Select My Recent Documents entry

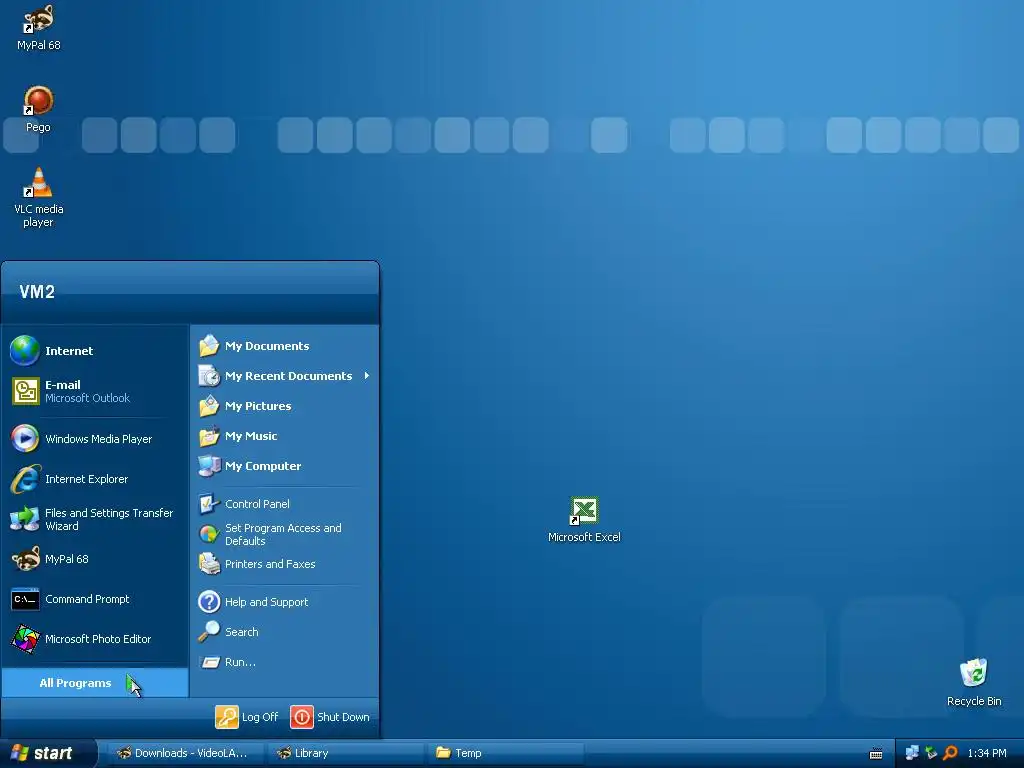click(285, 376)
